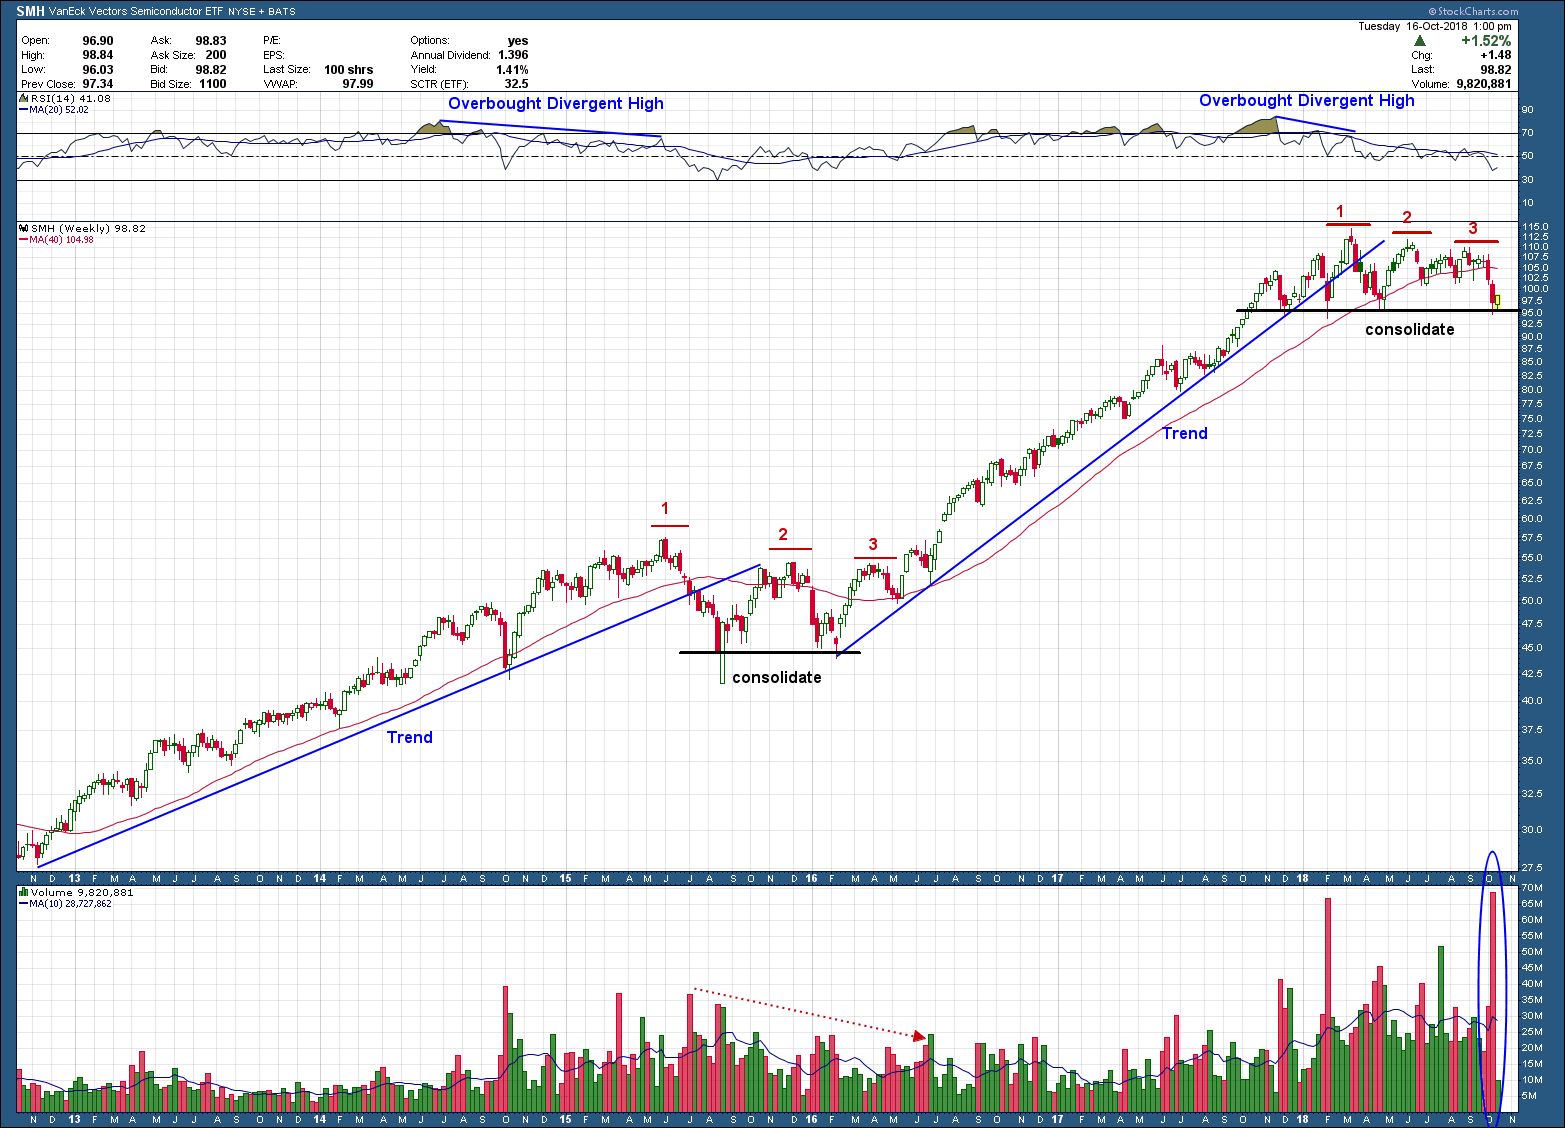Click the Low value 96.03
Viewport: 1565px width, 1128px height.
click(98, 70)
